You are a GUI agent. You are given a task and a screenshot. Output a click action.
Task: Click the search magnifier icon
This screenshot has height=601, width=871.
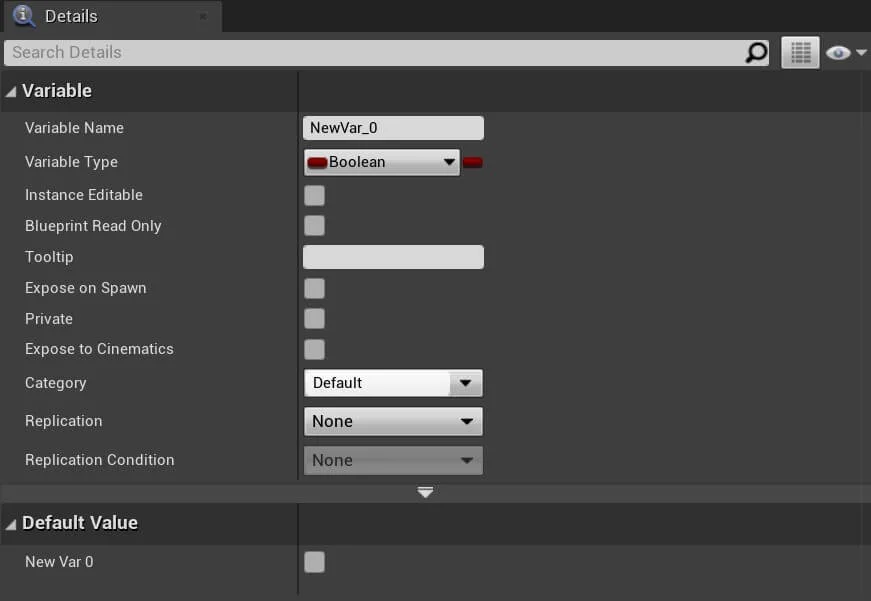click(757, 53)
